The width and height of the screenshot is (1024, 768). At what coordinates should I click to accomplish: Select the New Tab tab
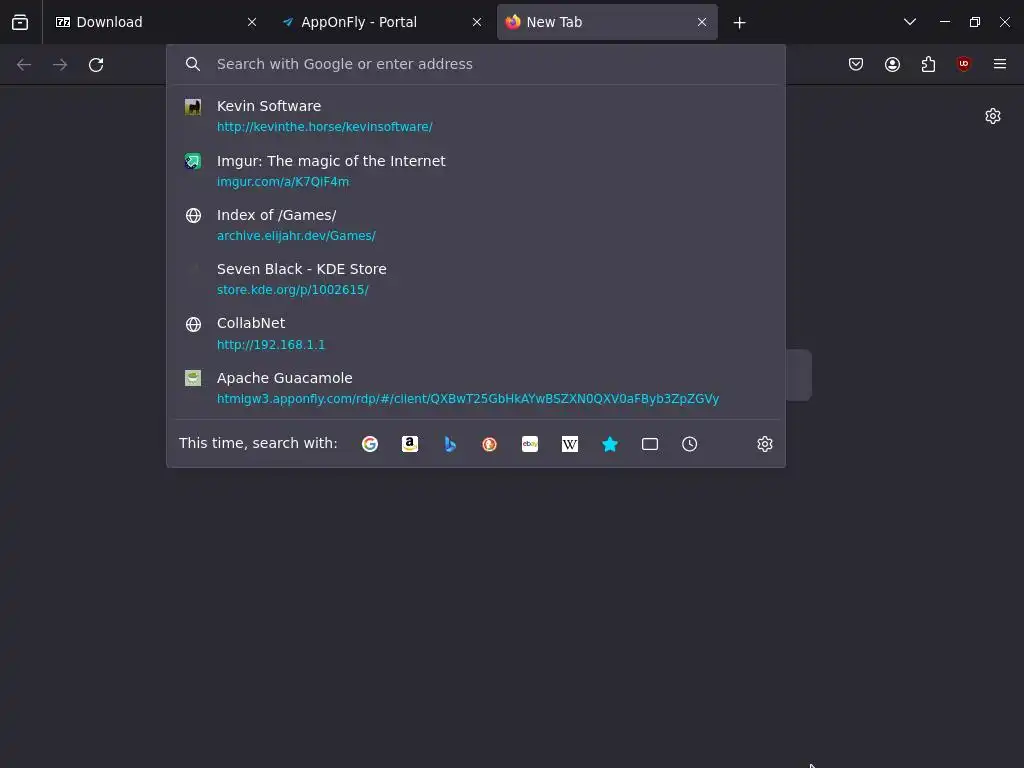pyautogui.click(x=607, y=22)
